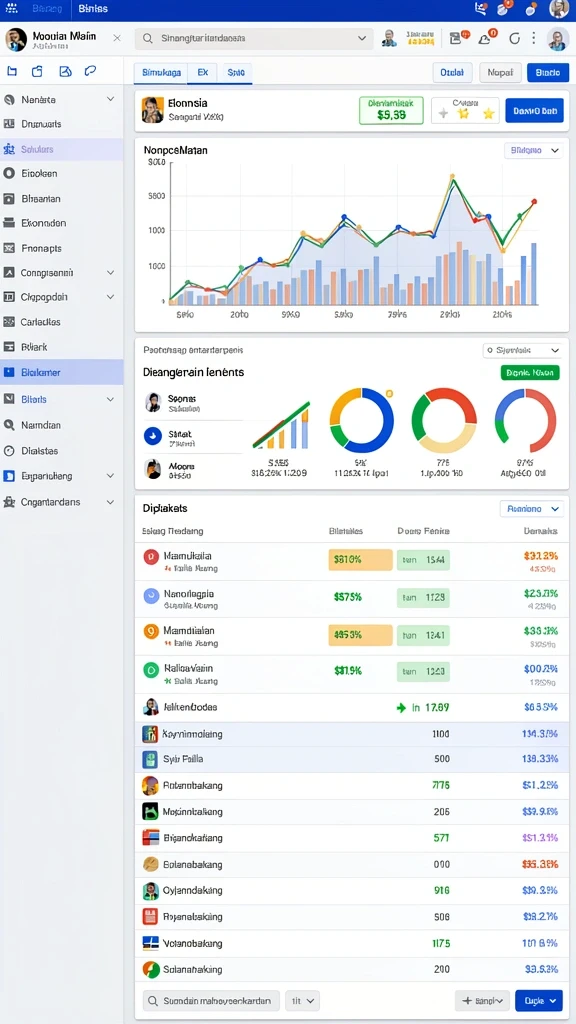Screen dimensions: 576x1024
Task: Open the Reoniono dropdown in Dipiakets
Action: click(x=531, y=508)
